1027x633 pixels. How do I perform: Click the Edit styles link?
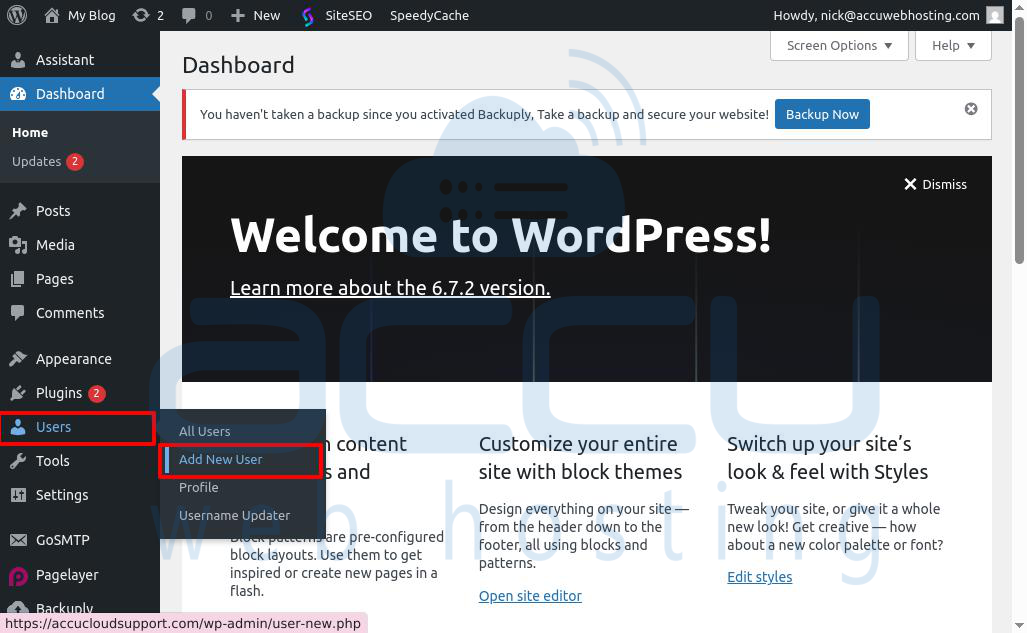pyautogui.click(x=760, y=577)
